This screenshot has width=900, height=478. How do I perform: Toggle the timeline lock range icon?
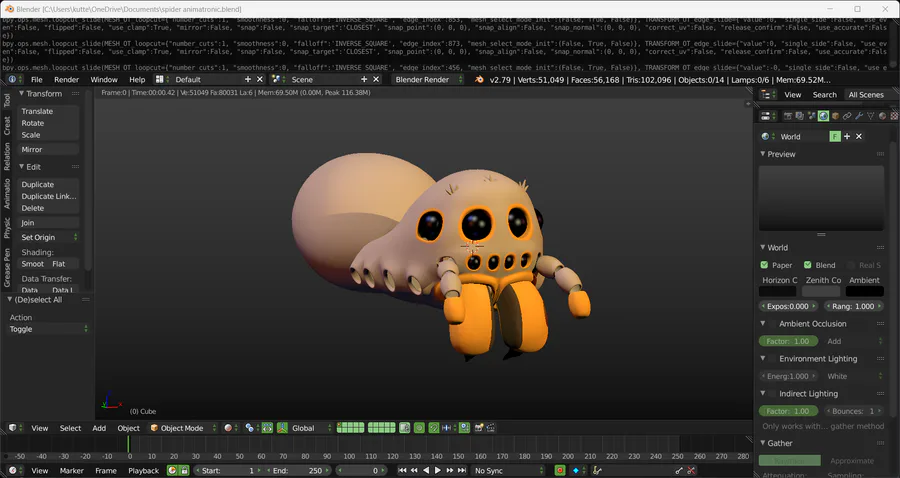[x=184, y=471]
